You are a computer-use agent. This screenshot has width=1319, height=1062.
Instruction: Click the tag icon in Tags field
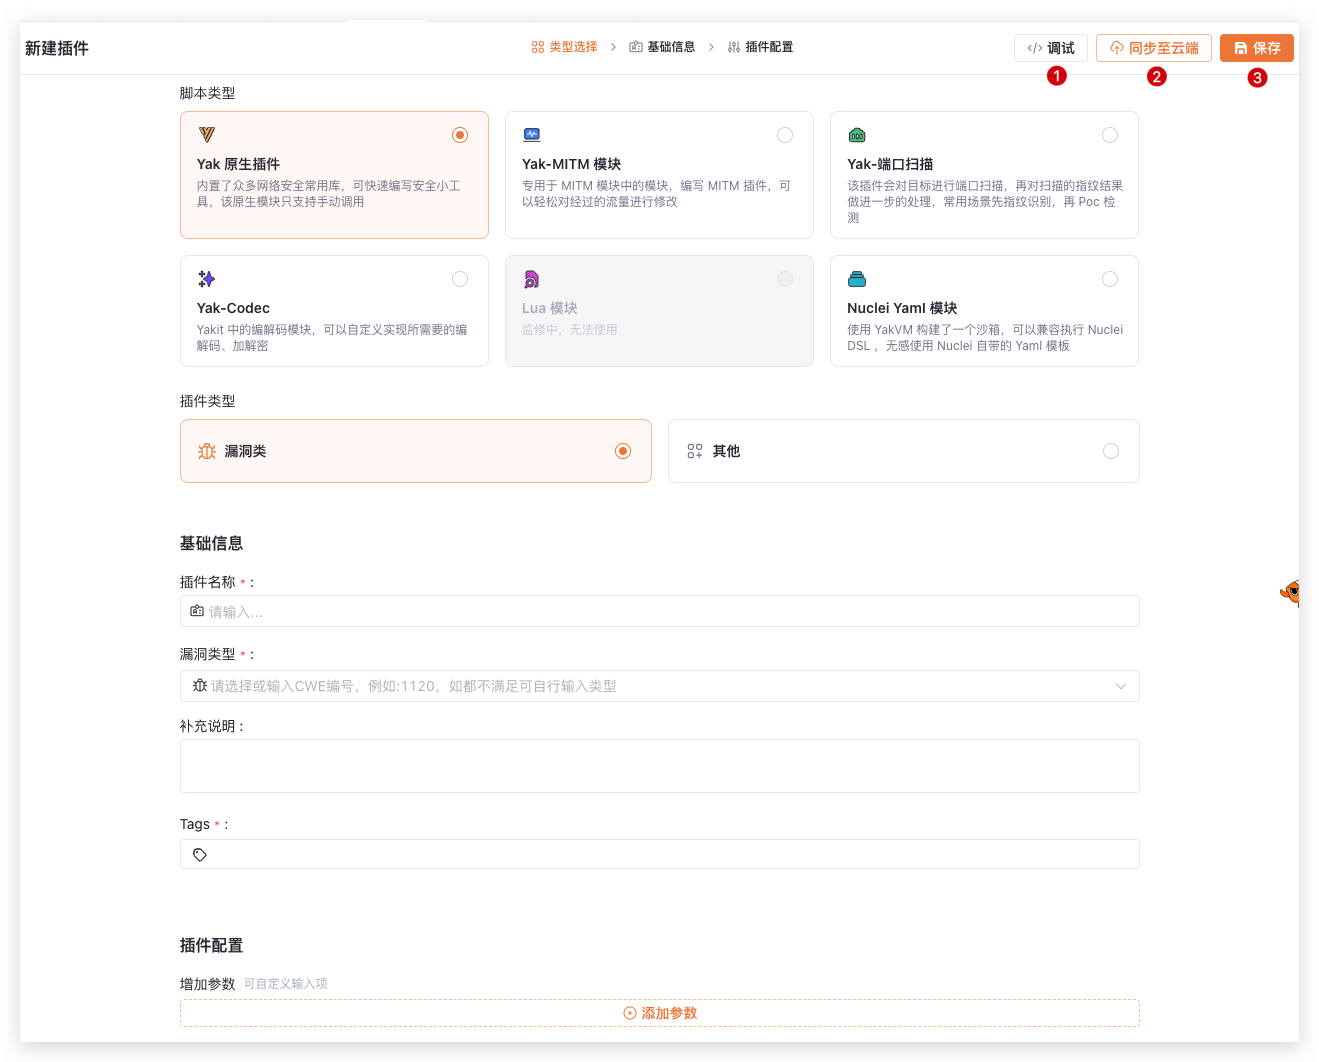pos(200,855)
